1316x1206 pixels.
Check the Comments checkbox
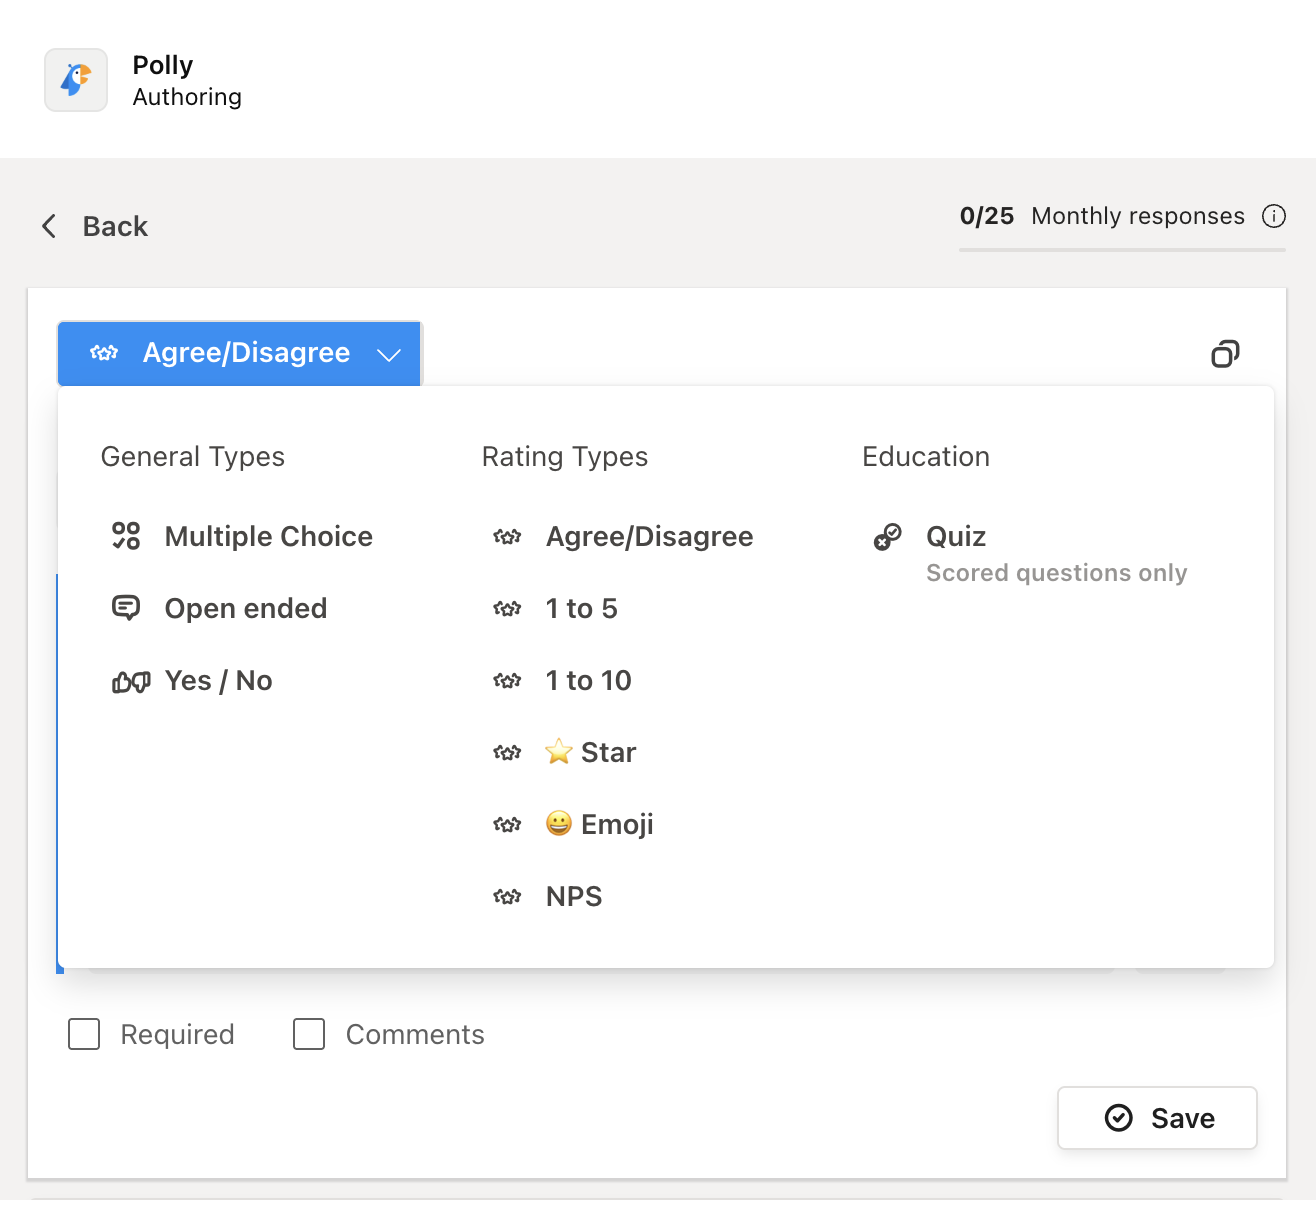coord(309,1034)
